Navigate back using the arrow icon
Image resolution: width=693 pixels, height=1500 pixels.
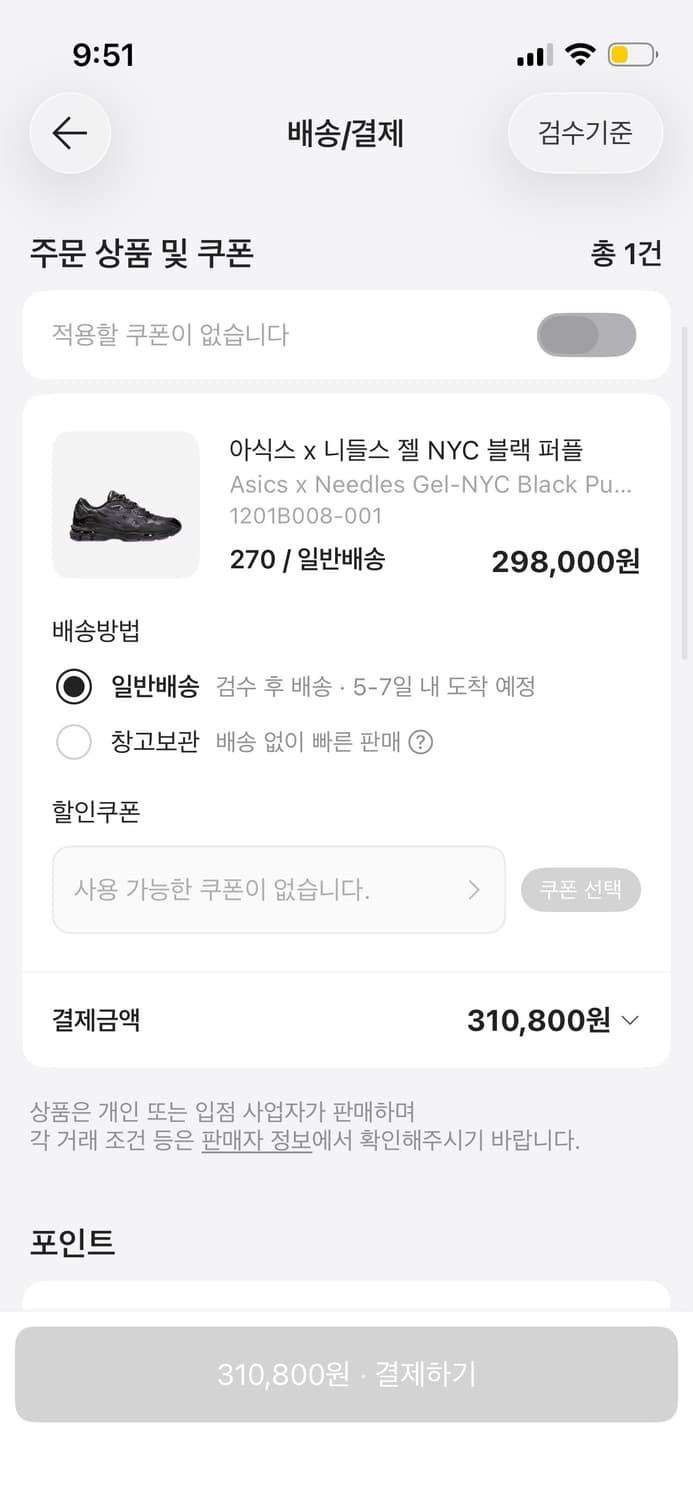point(69,133)
